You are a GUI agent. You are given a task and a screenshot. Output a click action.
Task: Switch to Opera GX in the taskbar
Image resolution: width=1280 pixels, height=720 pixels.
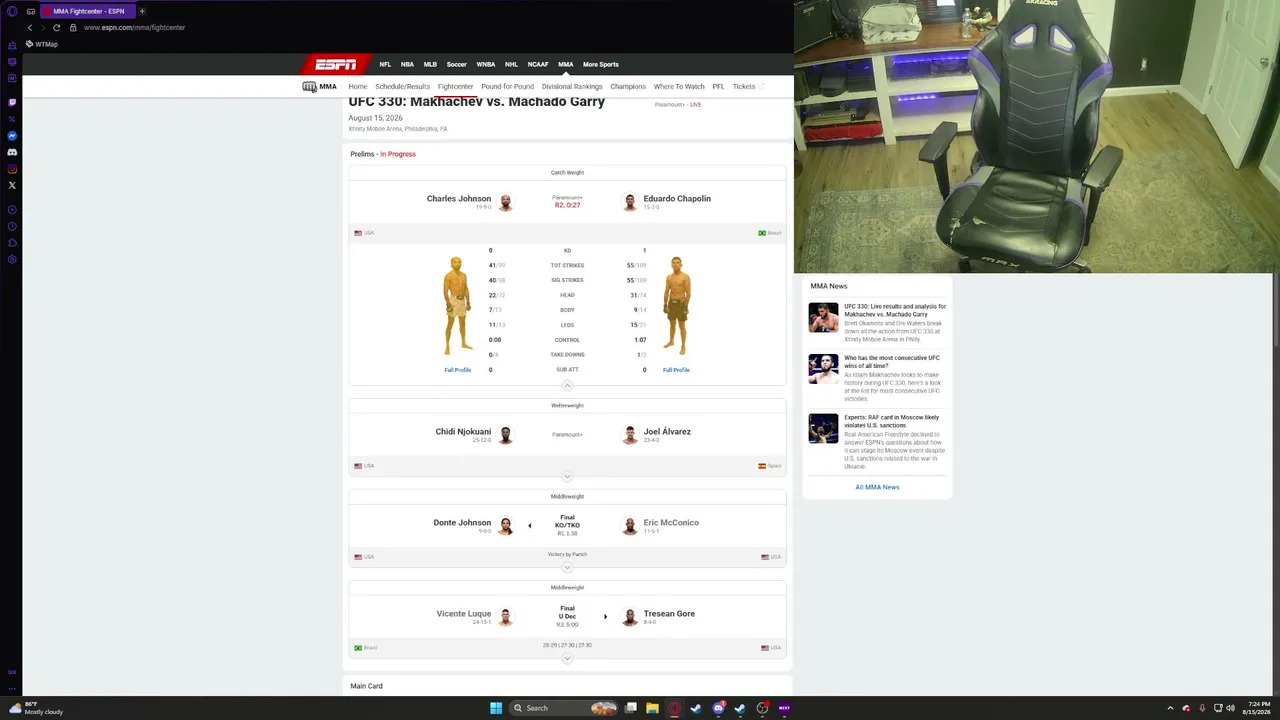coord(675,708)
